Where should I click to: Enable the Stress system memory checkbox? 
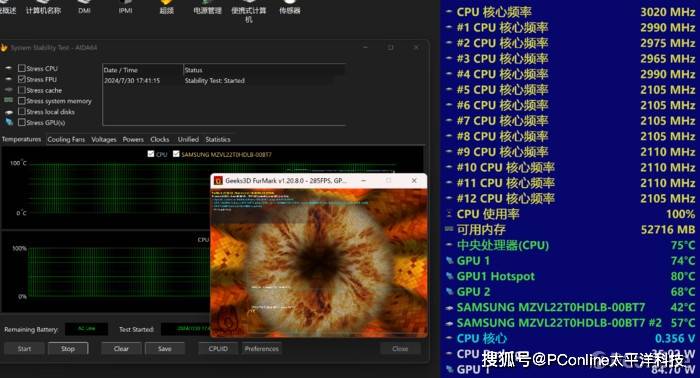(21, 101)
